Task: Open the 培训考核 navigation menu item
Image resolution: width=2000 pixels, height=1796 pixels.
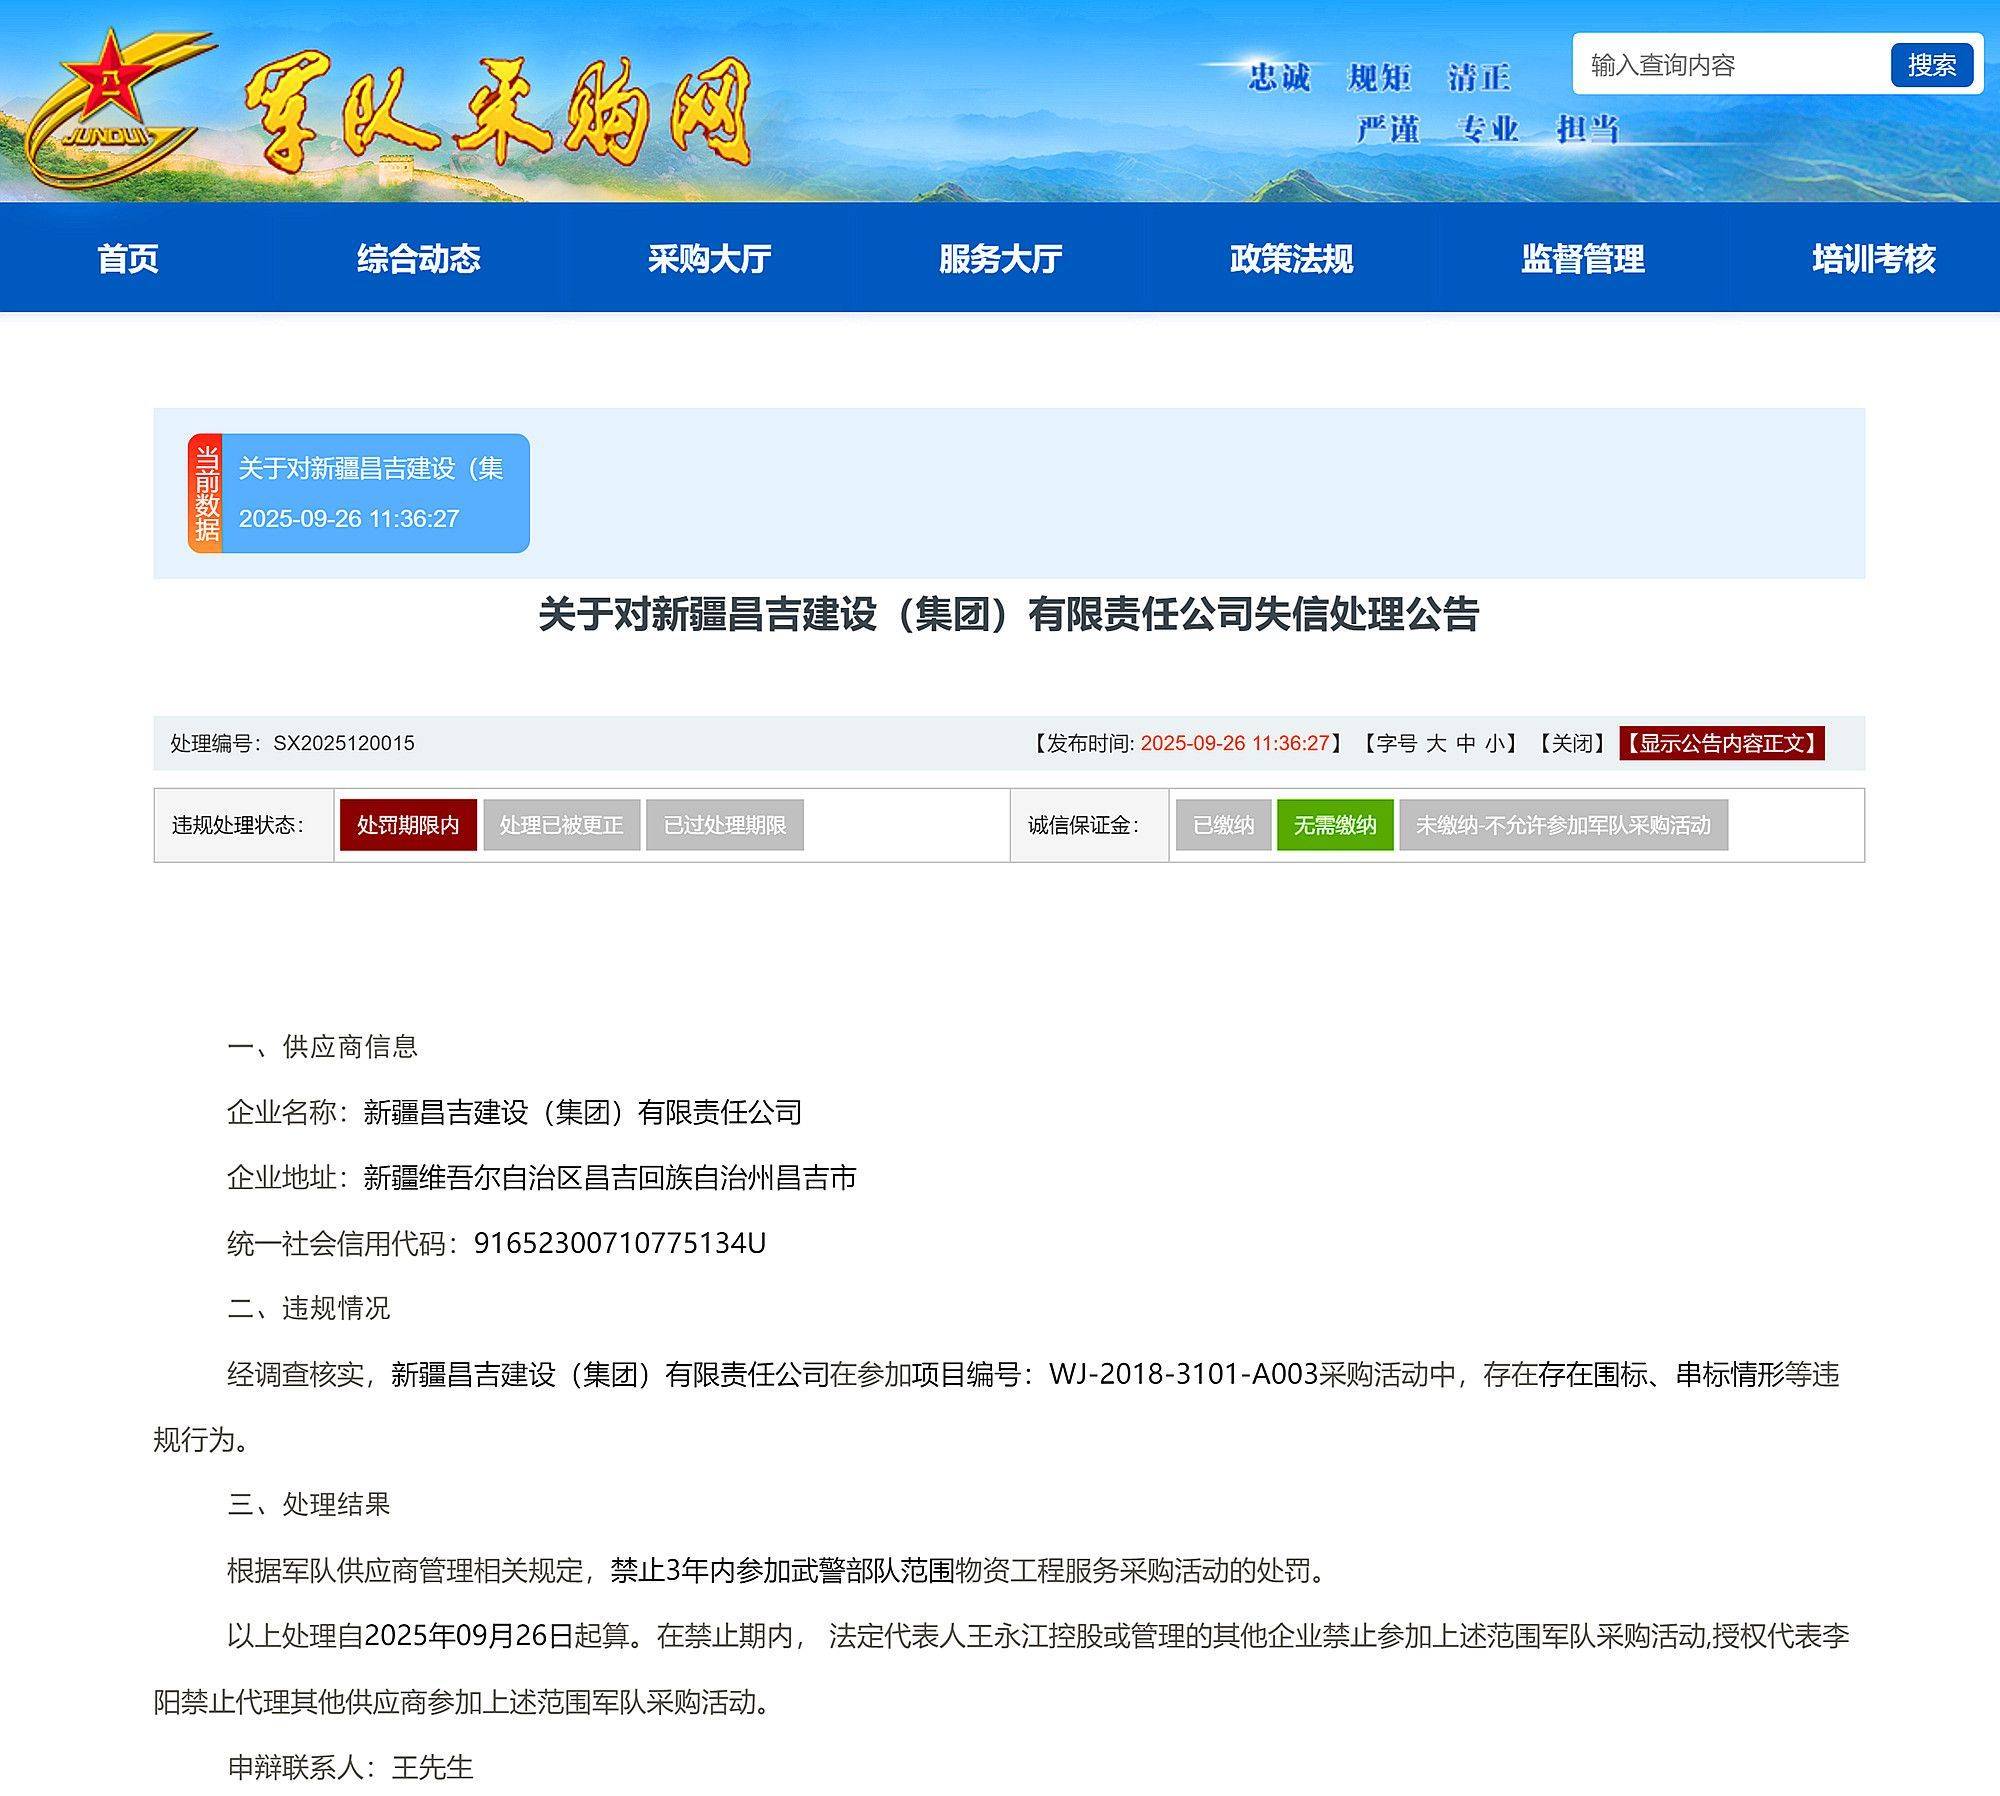Action: [x=1870, y=260]
